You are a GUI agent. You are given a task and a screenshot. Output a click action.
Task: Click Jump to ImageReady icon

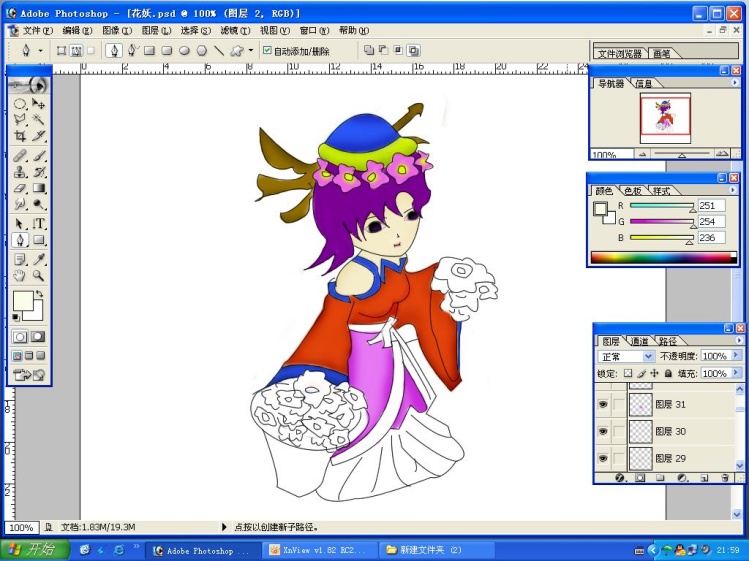29,375
